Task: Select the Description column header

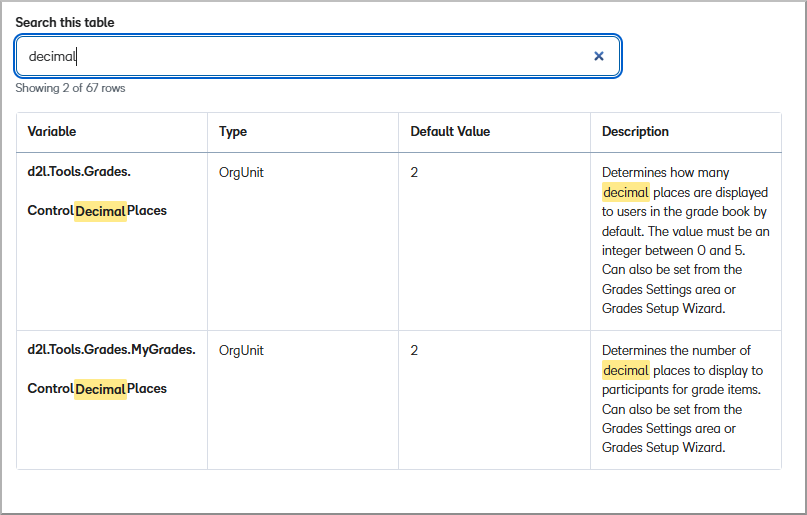Action: tap(686, 132)
